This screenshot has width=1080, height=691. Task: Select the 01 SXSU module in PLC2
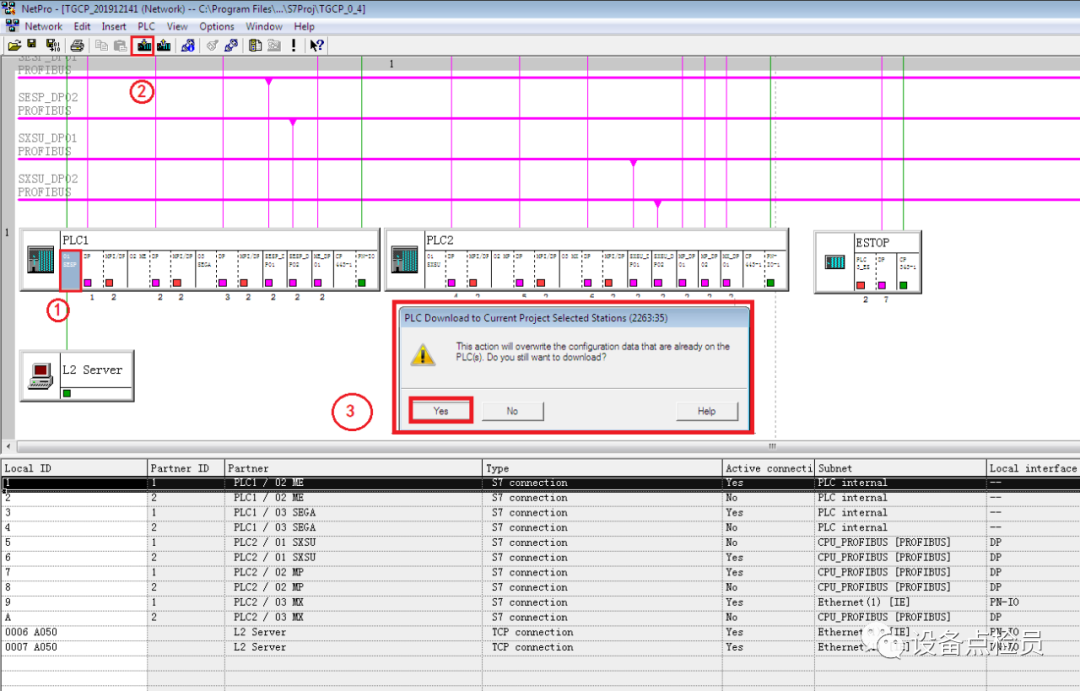[434, 270]
